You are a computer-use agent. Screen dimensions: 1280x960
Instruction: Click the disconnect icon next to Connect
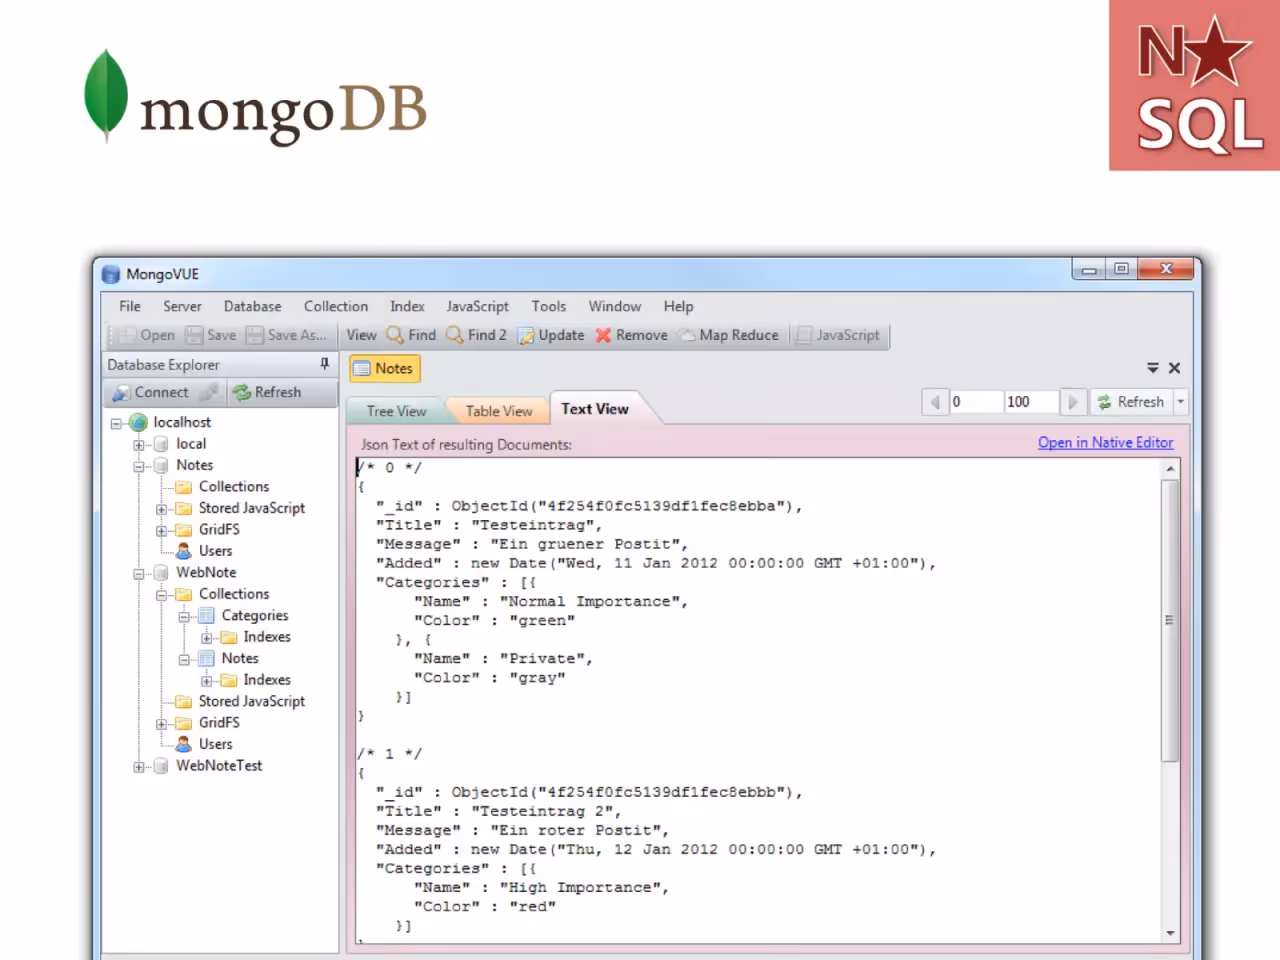point(208,392)
